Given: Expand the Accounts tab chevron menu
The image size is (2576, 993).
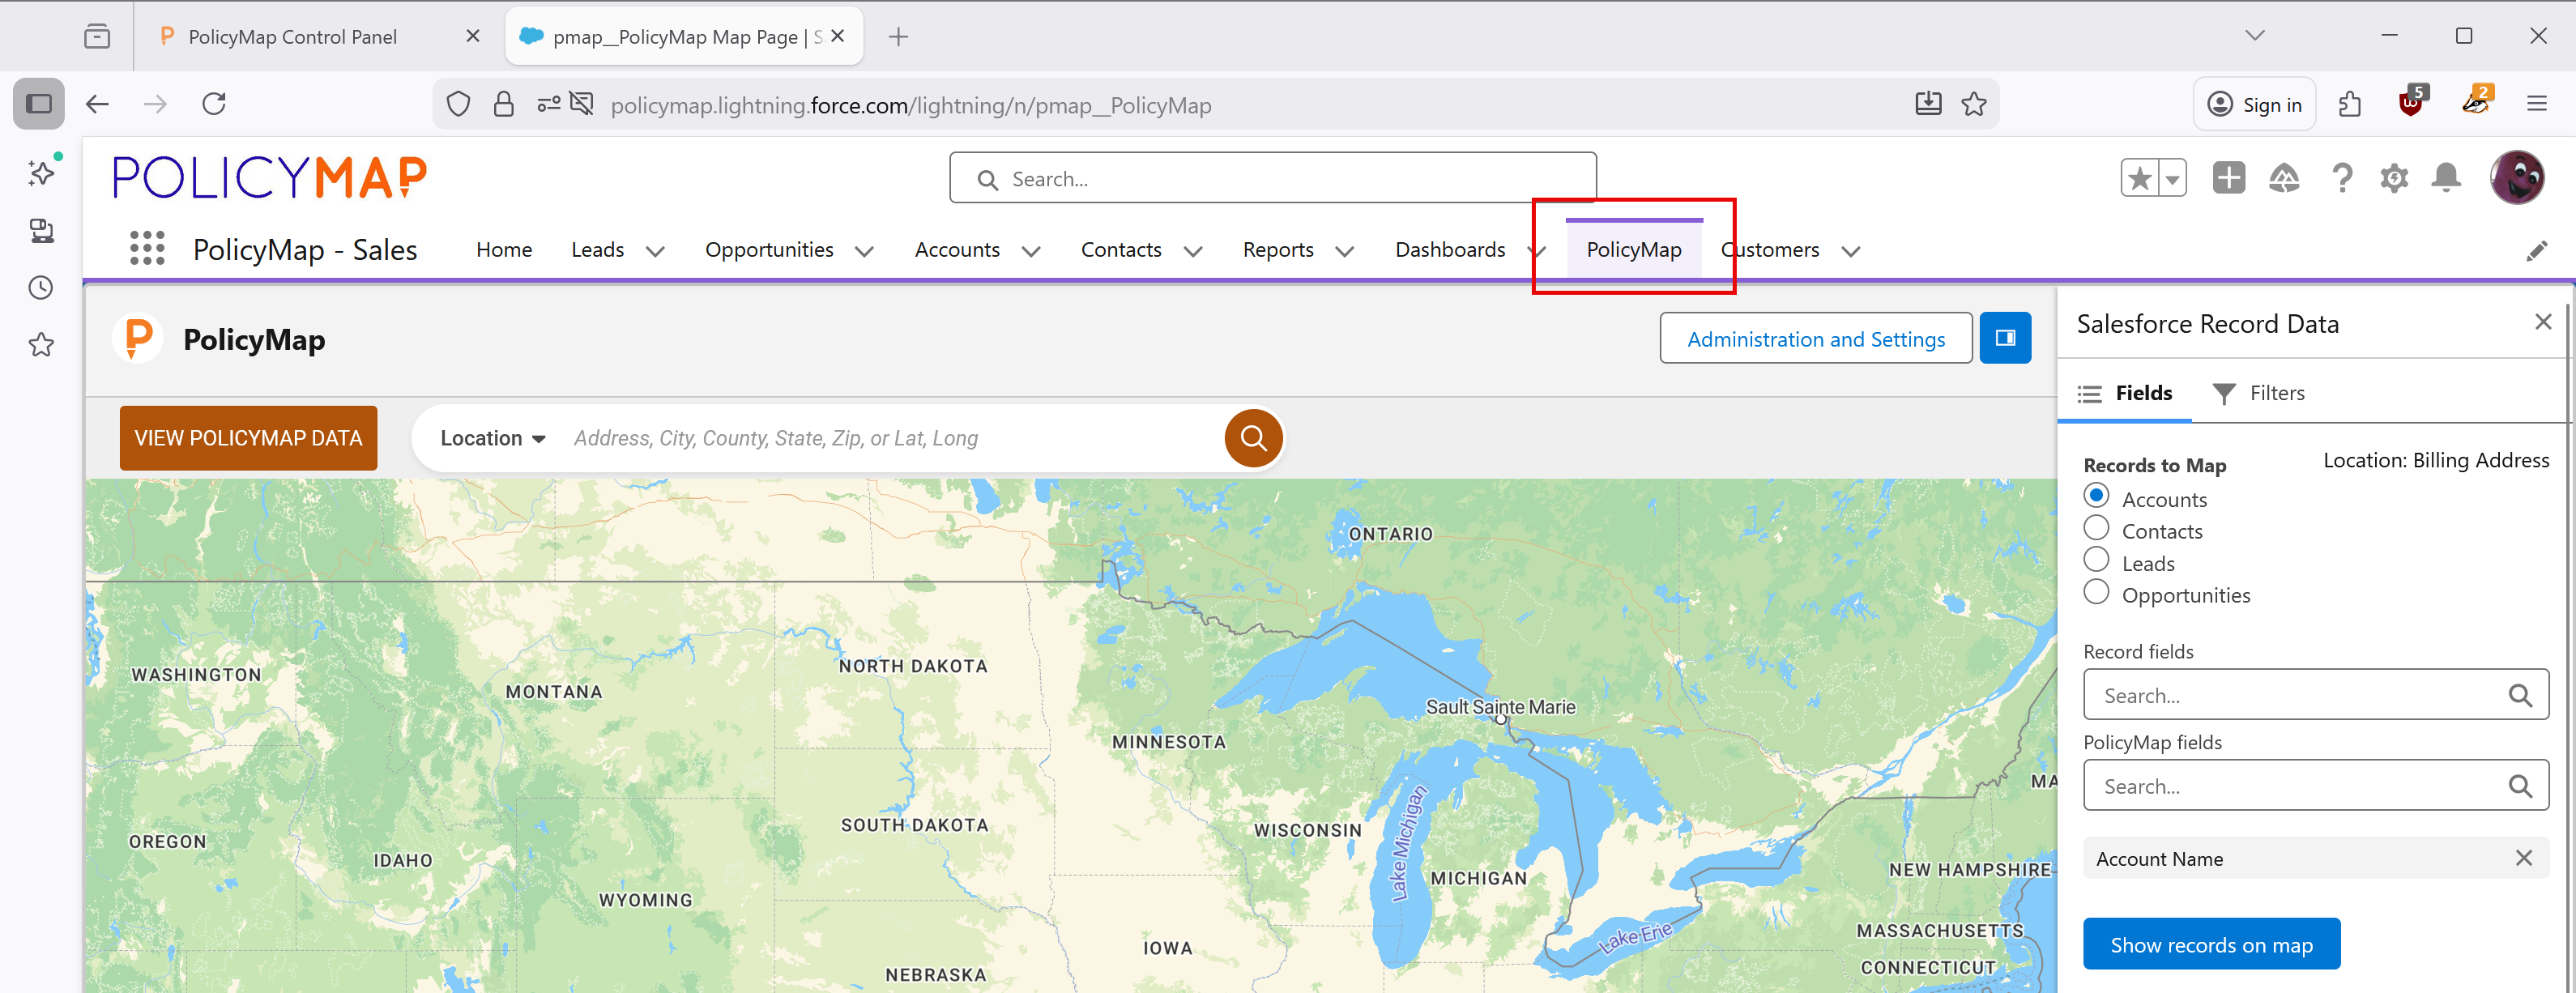Looking at the screenshot, I should coord(1031,251).
